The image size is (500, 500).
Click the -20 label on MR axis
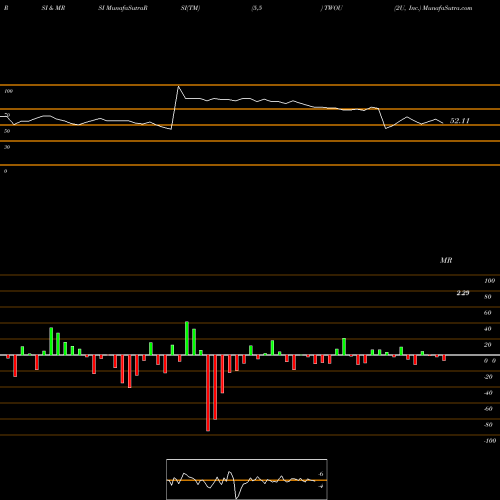[488, 377]
